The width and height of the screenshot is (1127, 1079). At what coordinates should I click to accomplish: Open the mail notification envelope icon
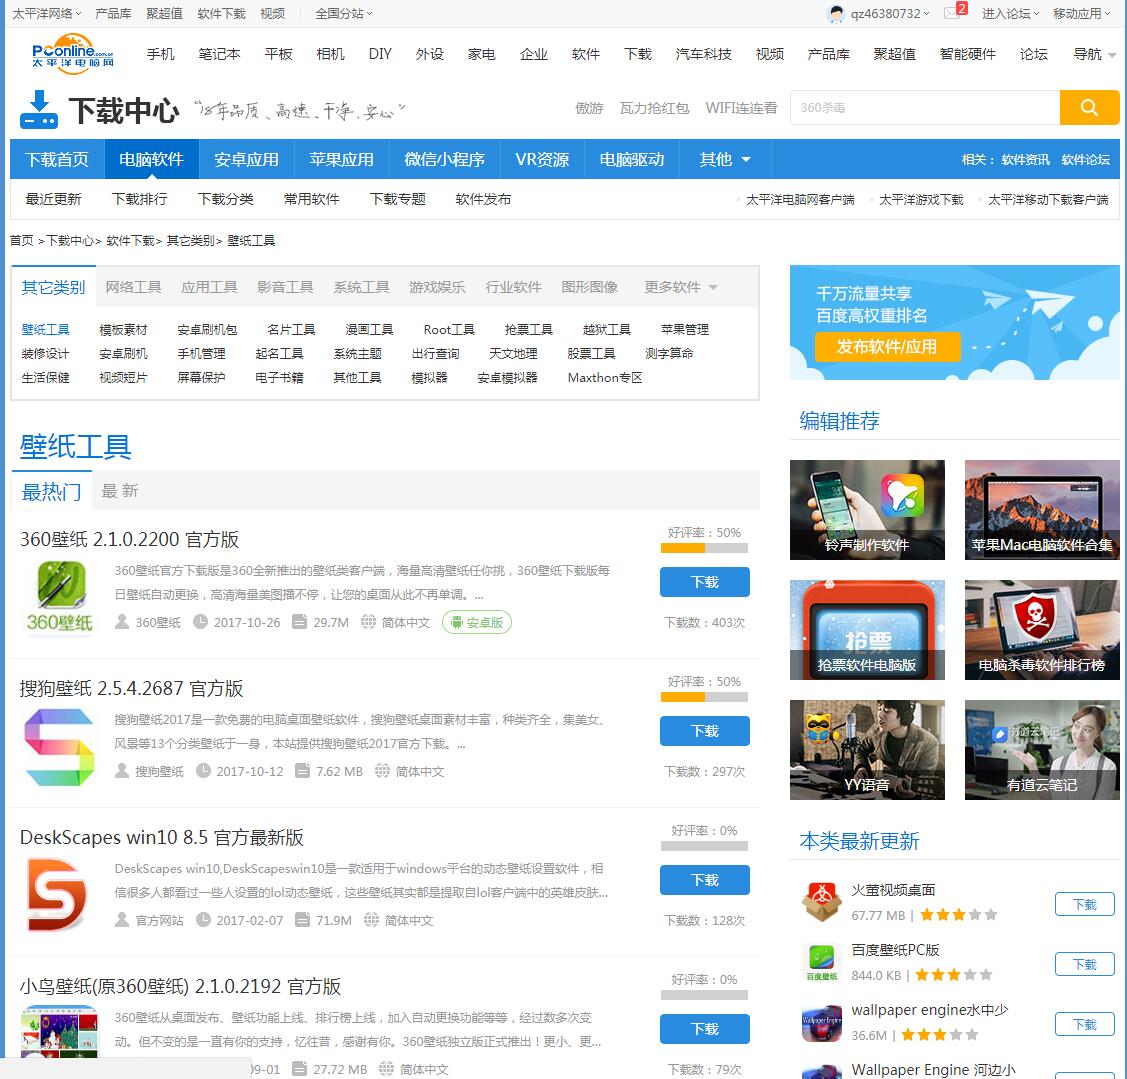952,13
